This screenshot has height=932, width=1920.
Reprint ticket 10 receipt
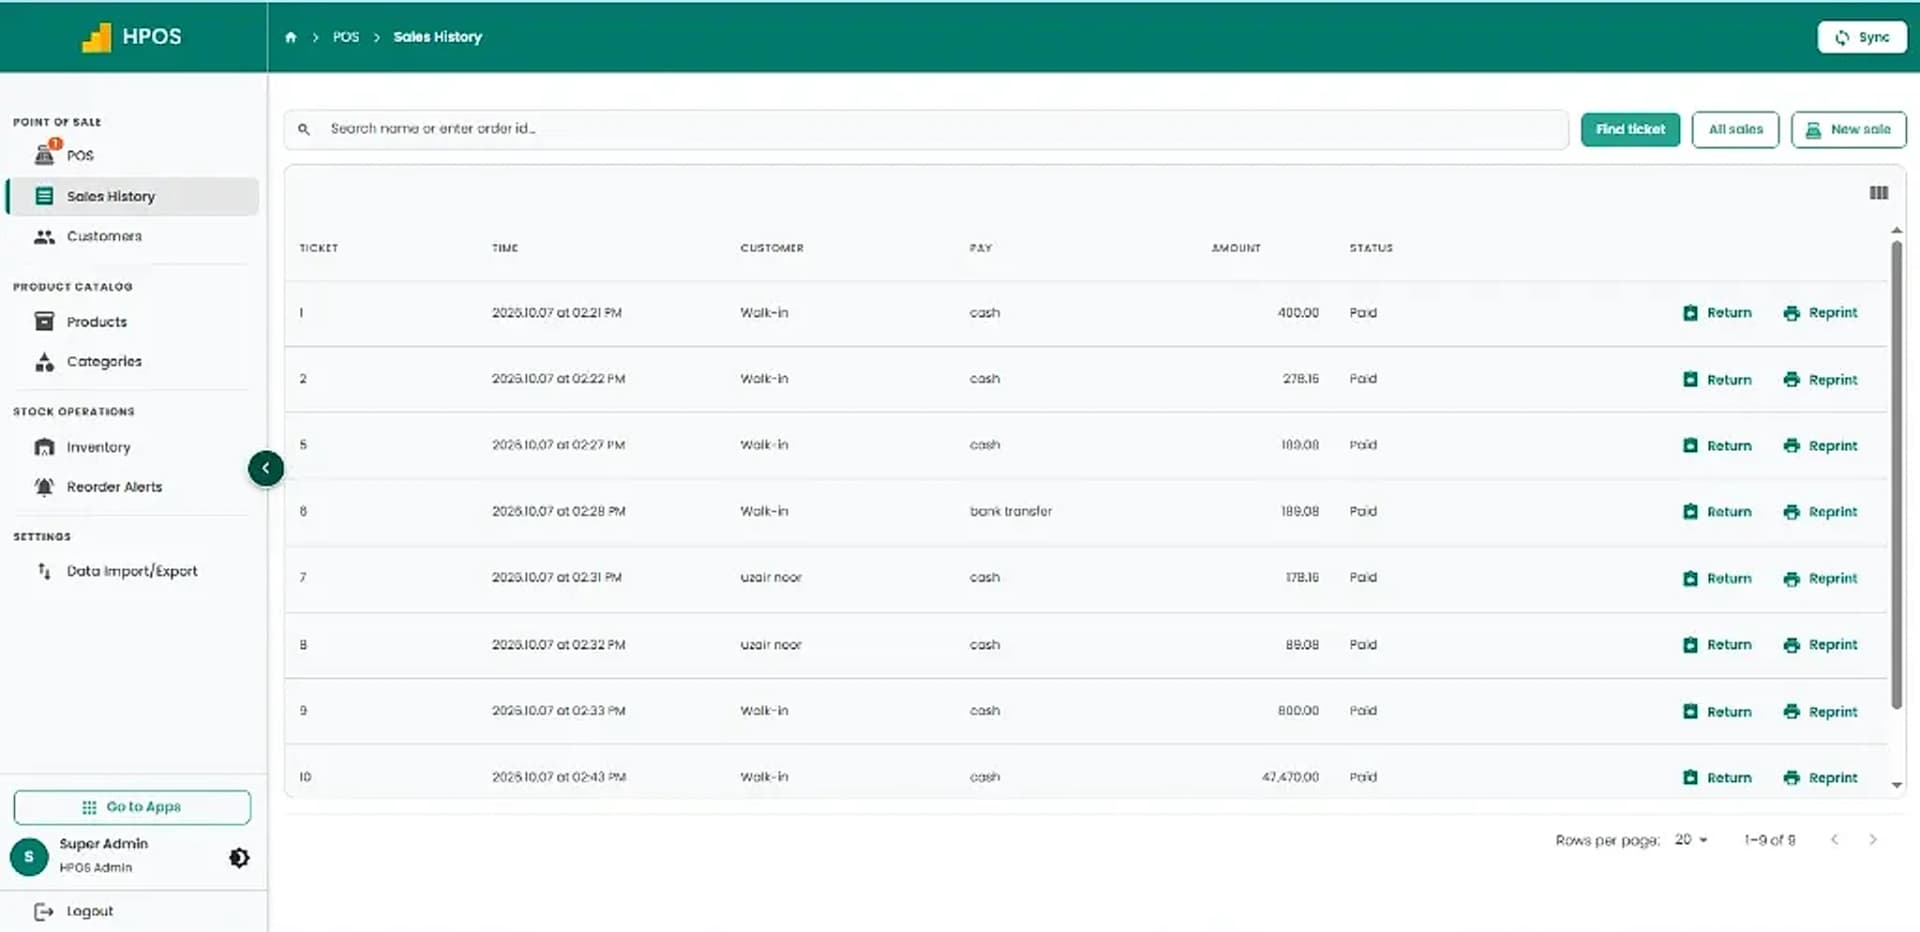[x=1820, y=778]
